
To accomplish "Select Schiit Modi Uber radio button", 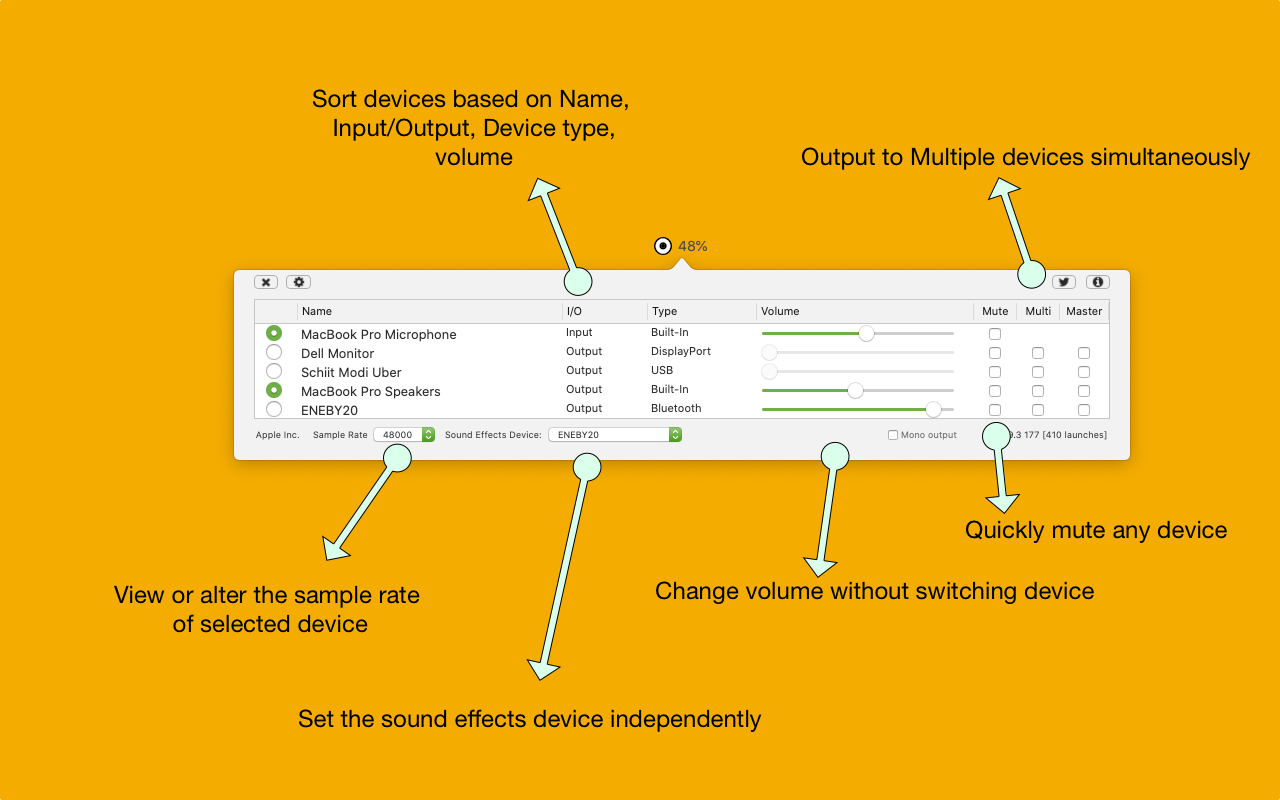I will tap(274, 371).
